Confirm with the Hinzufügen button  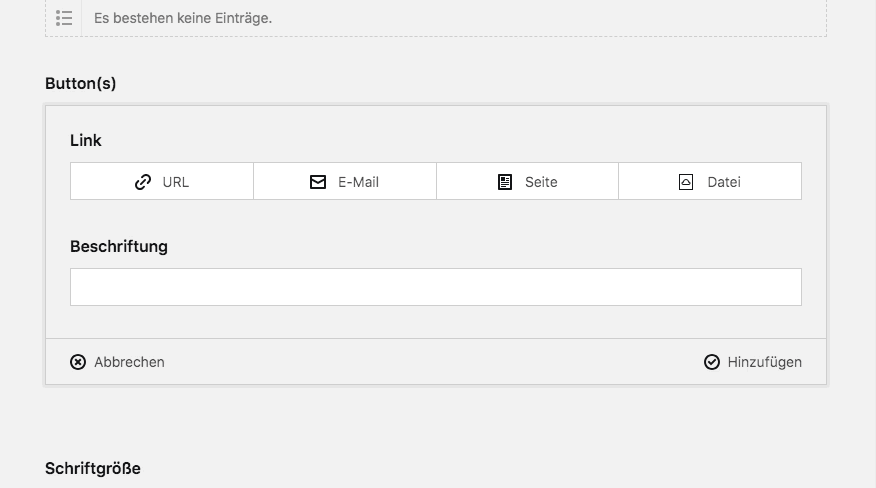[x=753, y=362]
